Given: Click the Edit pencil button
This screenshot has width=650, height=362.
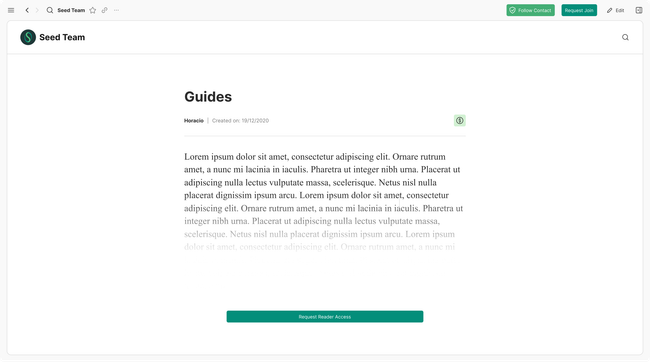Looking at the screenshot, I should click(x=616, y=10).
